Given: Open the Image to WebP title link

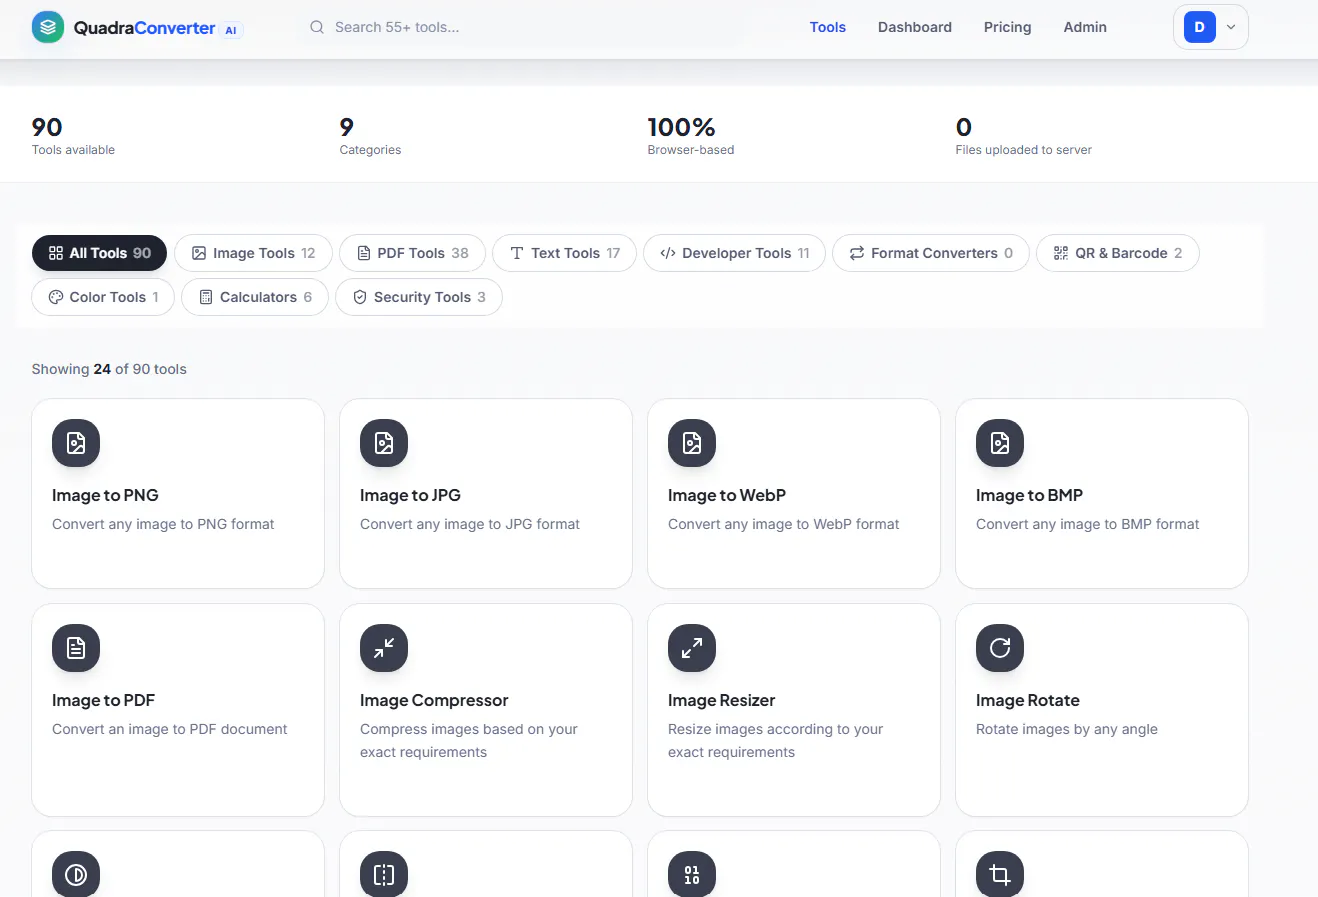Looking at the screenshot, I should point(727,495).
